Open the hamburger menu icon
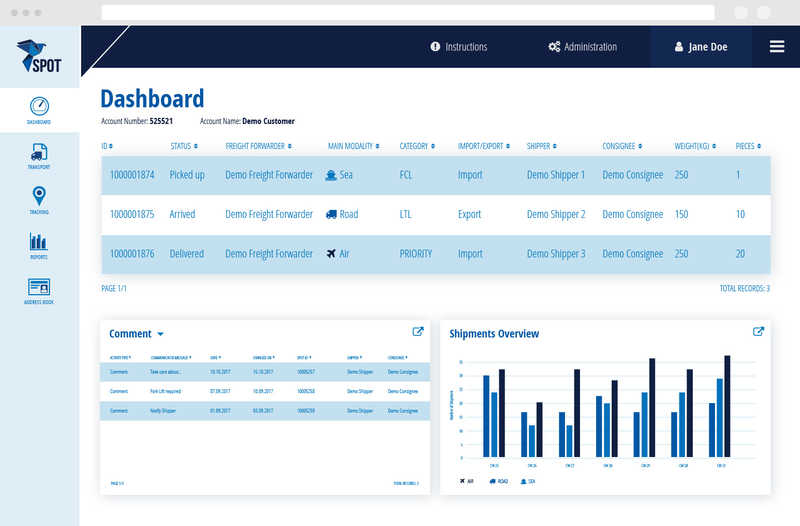800x526 pixels. (777, 47)
